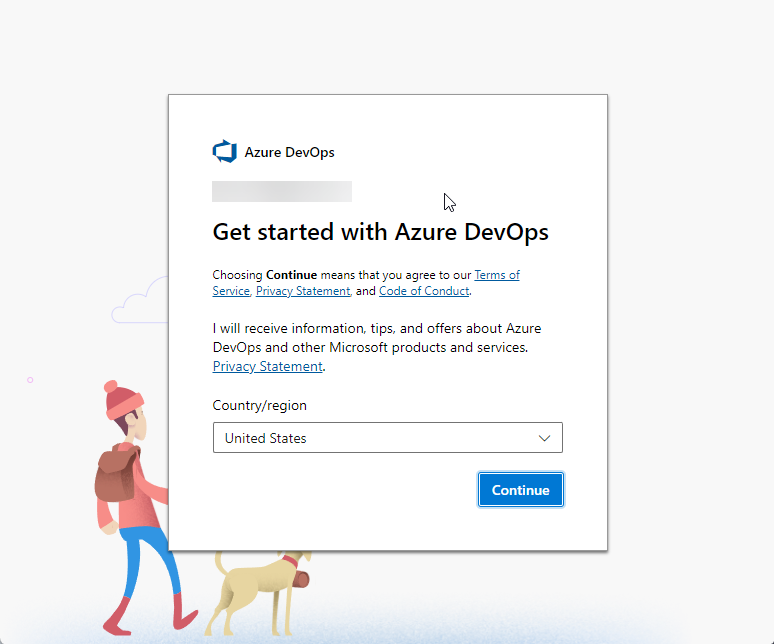Click the Azure DevOps logo icon
The image size is (774, 644).
point(225,152)
